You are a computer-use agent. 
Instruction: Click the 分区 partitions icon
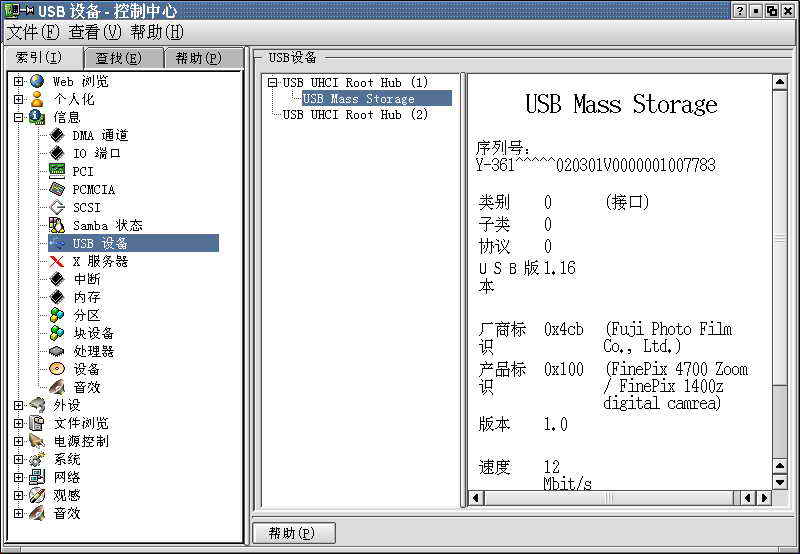(x=57, y=315)
